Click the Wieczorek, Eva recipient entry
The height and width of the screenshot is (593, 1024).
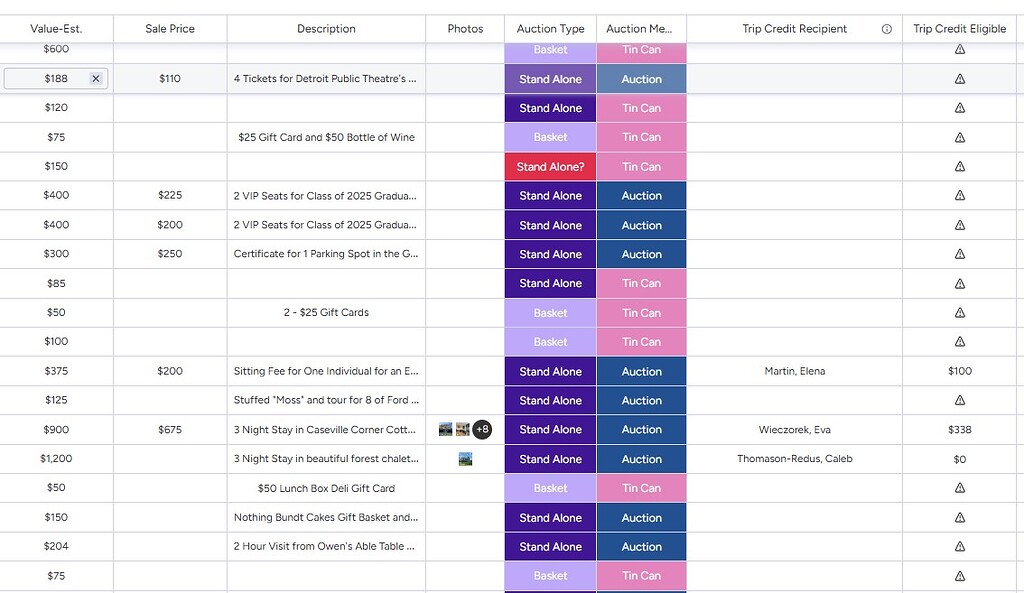(794, 429)
